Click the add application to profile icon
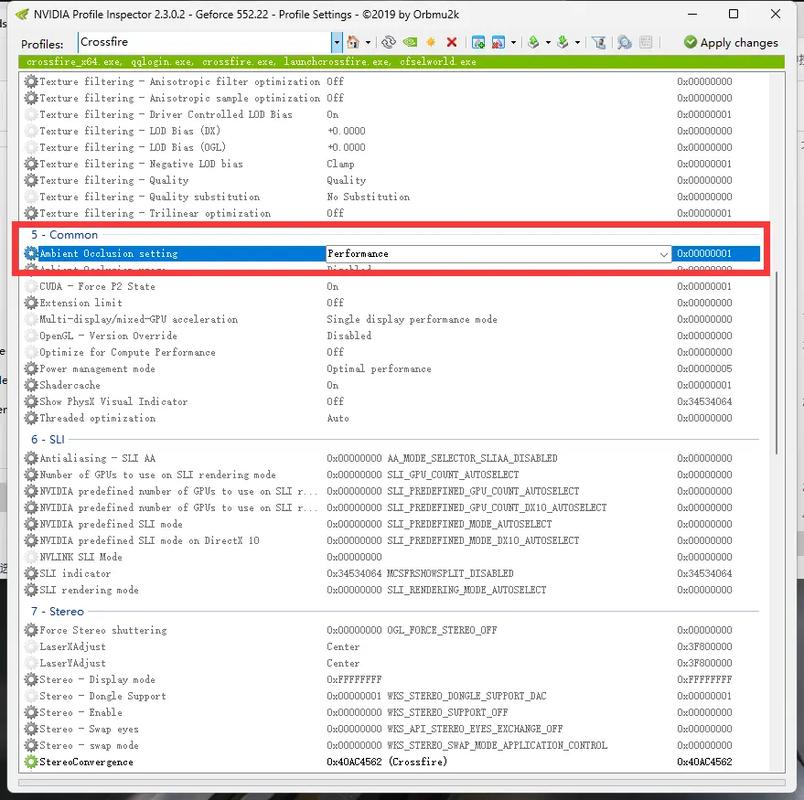The height and width of the screenshot is (800, 804). point(478,42)
